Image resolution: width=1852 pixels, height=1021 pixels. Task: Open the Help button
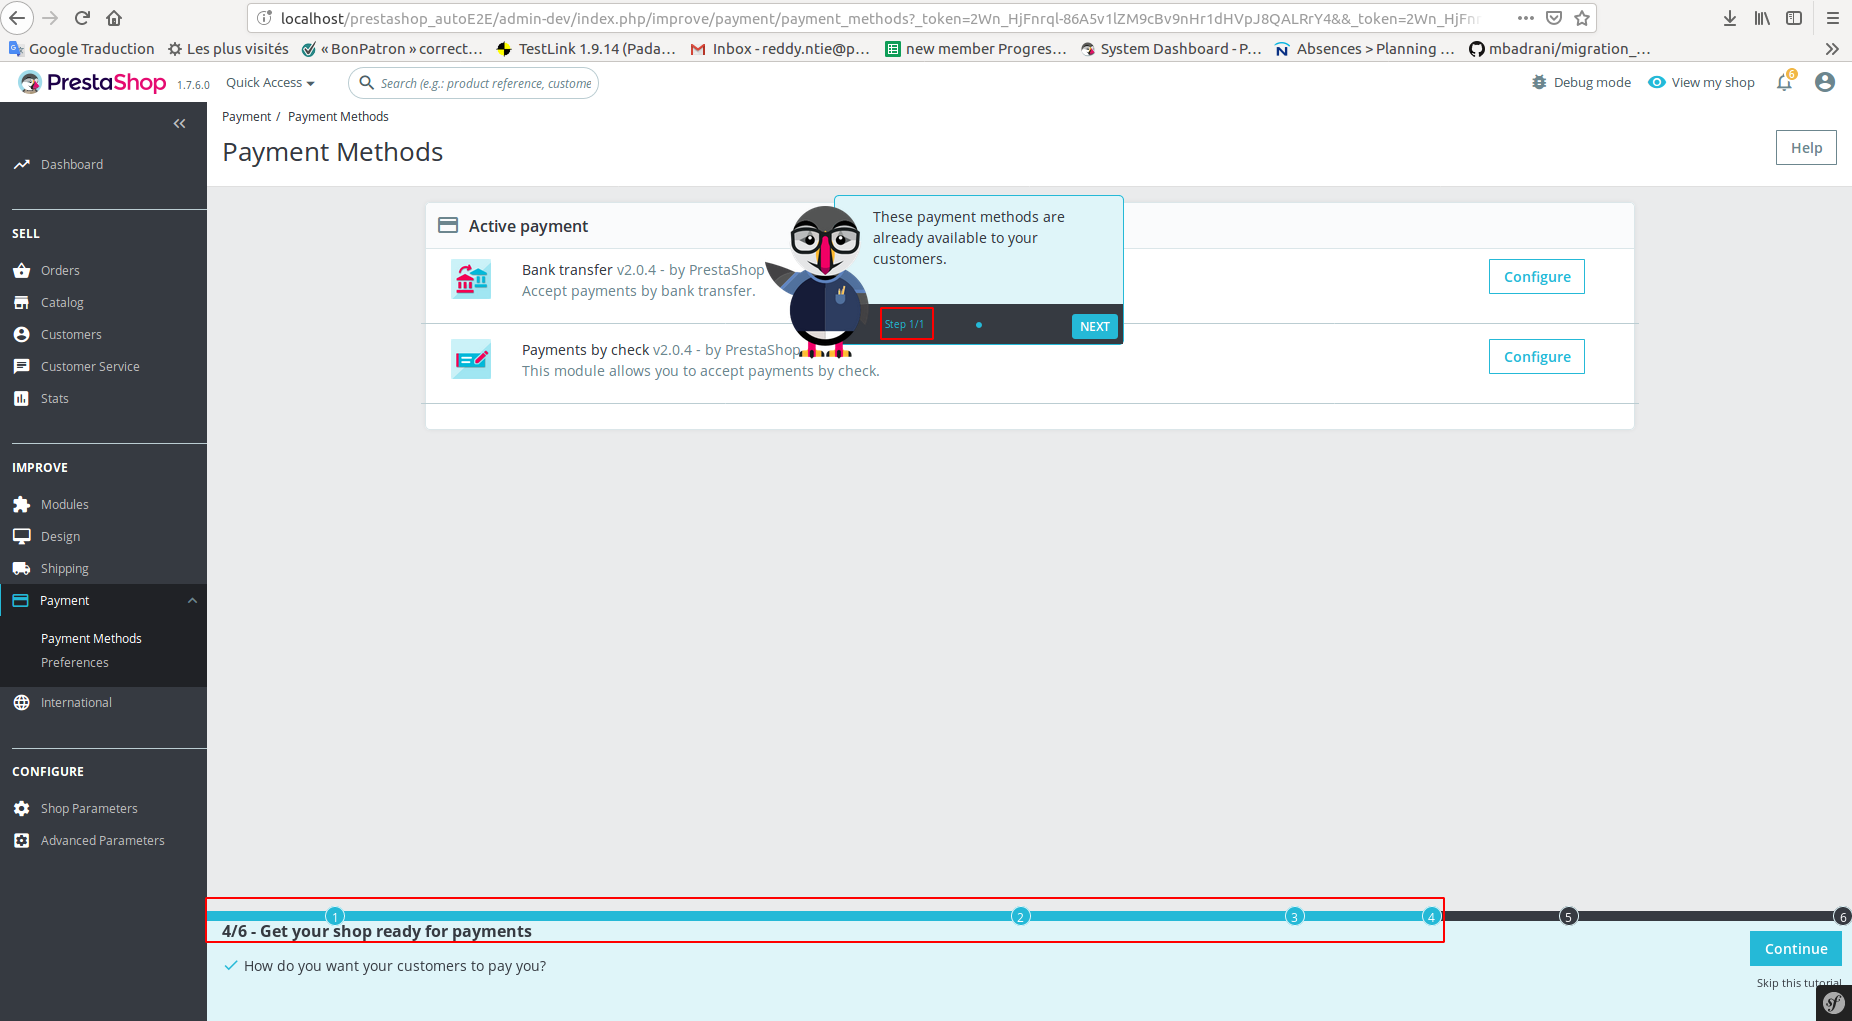coord(1806,147)
